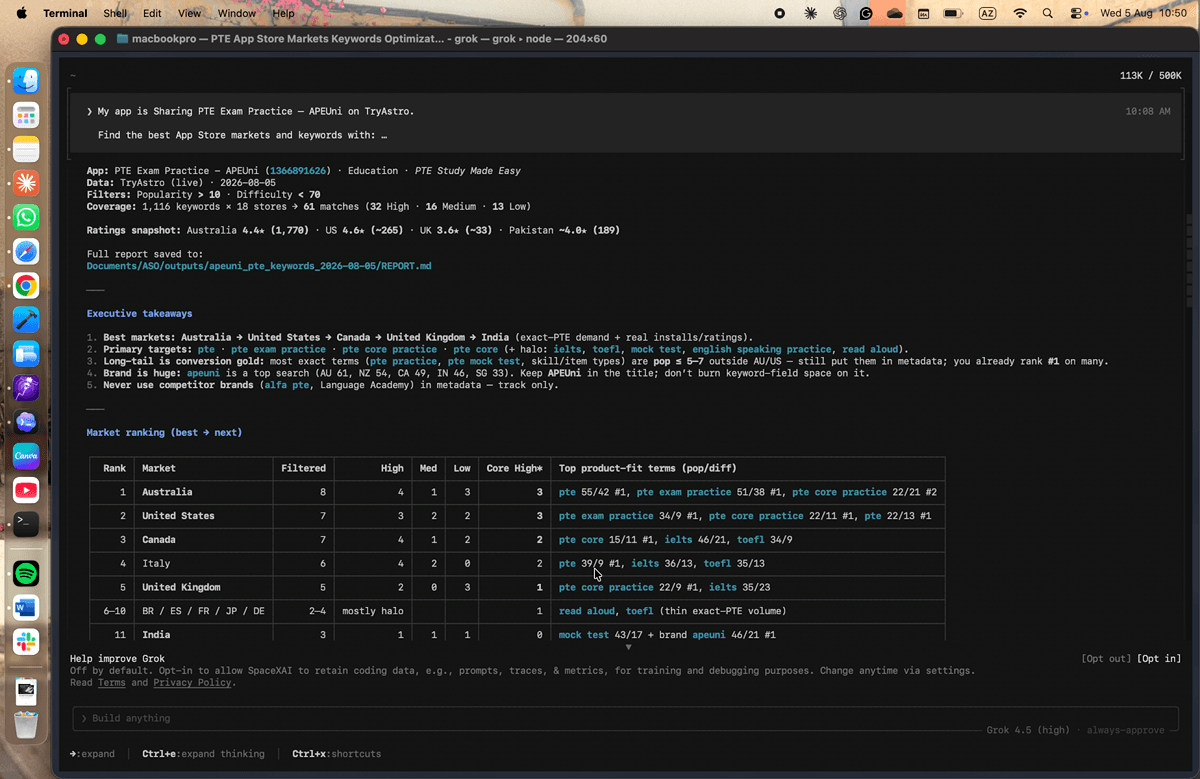
Task: Open the Trash in the dock
Action: (26, 724)
